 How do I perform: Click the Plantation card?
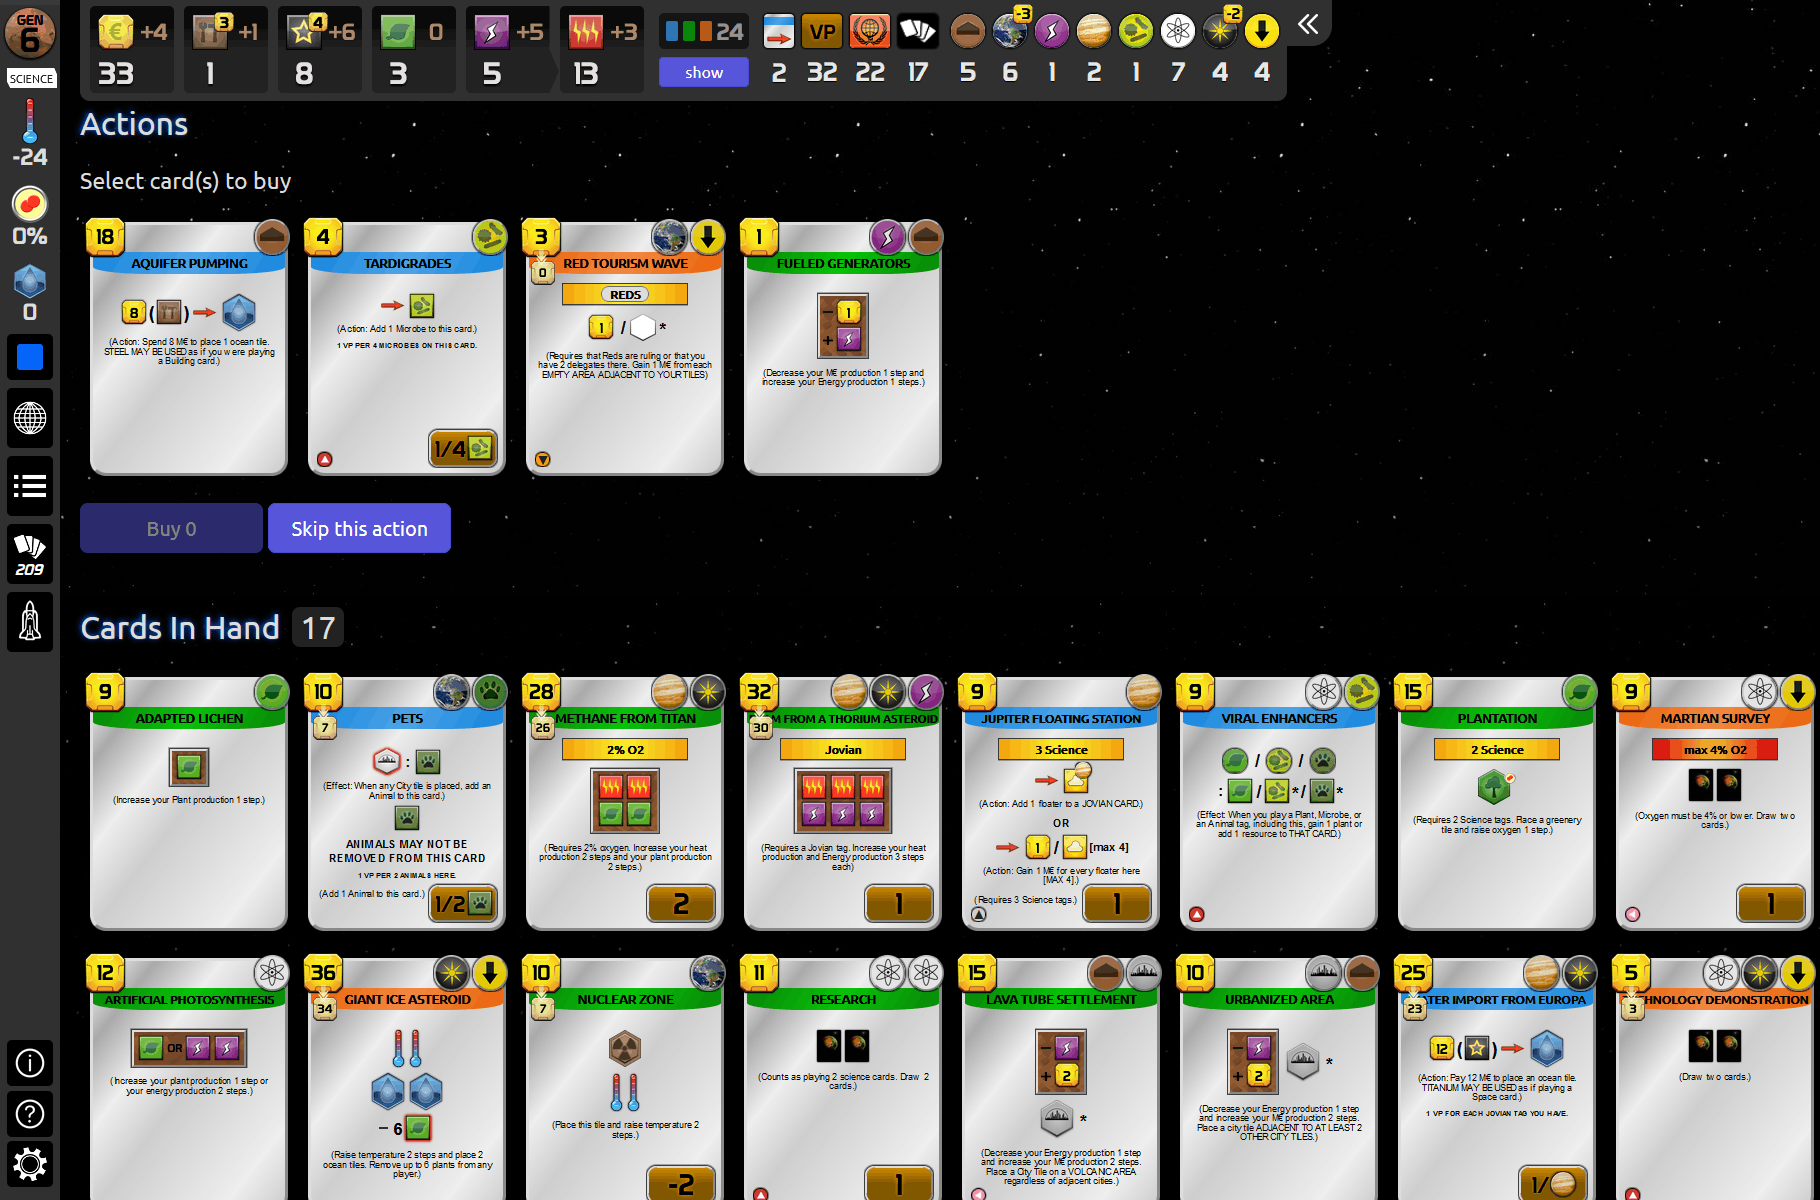pyautogui.click(x=1497, y=803)
